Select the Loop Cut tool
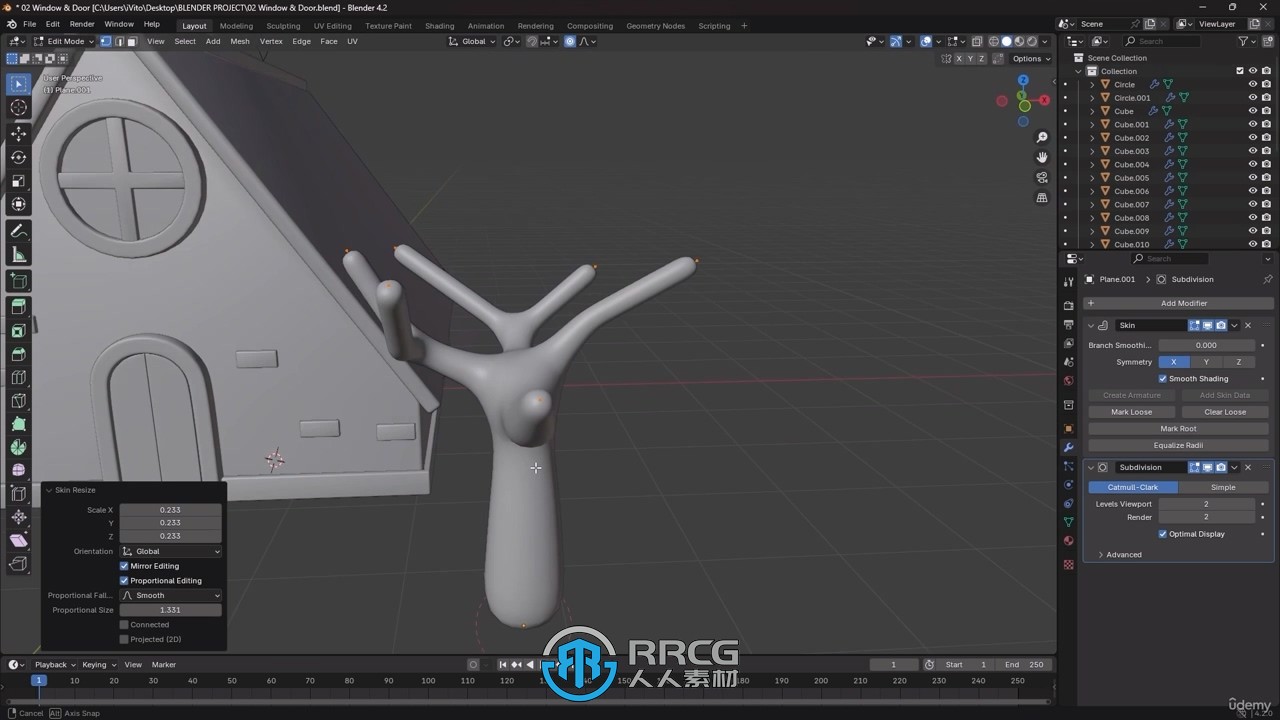The width and height of the screenshot is (1280, 720). [18, 377]
